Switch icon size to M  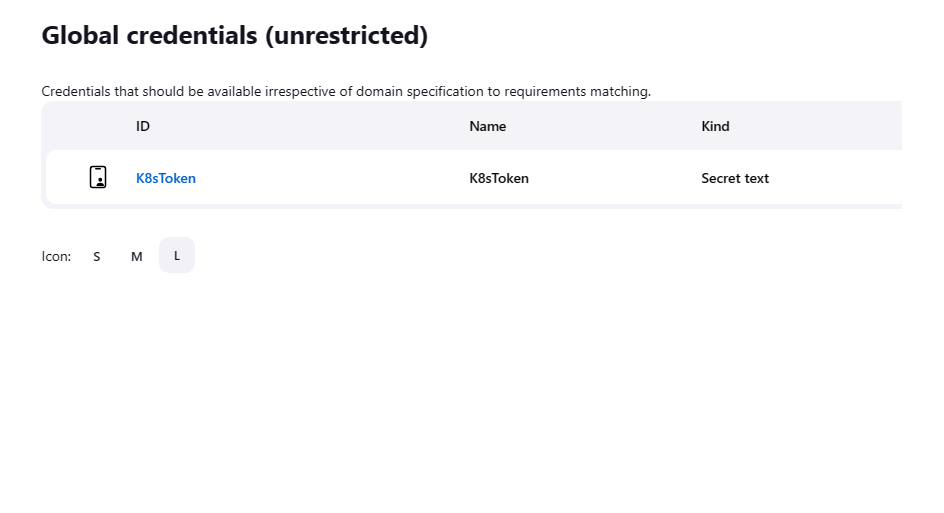(137, 256)
